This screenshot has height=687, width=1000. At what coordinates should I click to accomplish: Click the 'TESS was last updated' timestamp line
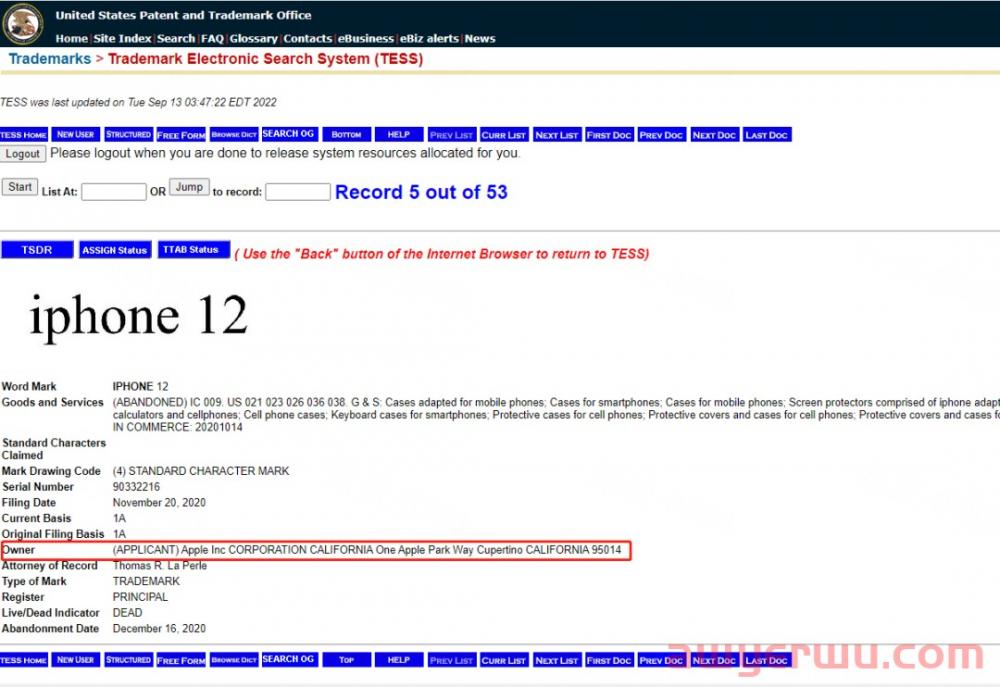coord(138,102)
